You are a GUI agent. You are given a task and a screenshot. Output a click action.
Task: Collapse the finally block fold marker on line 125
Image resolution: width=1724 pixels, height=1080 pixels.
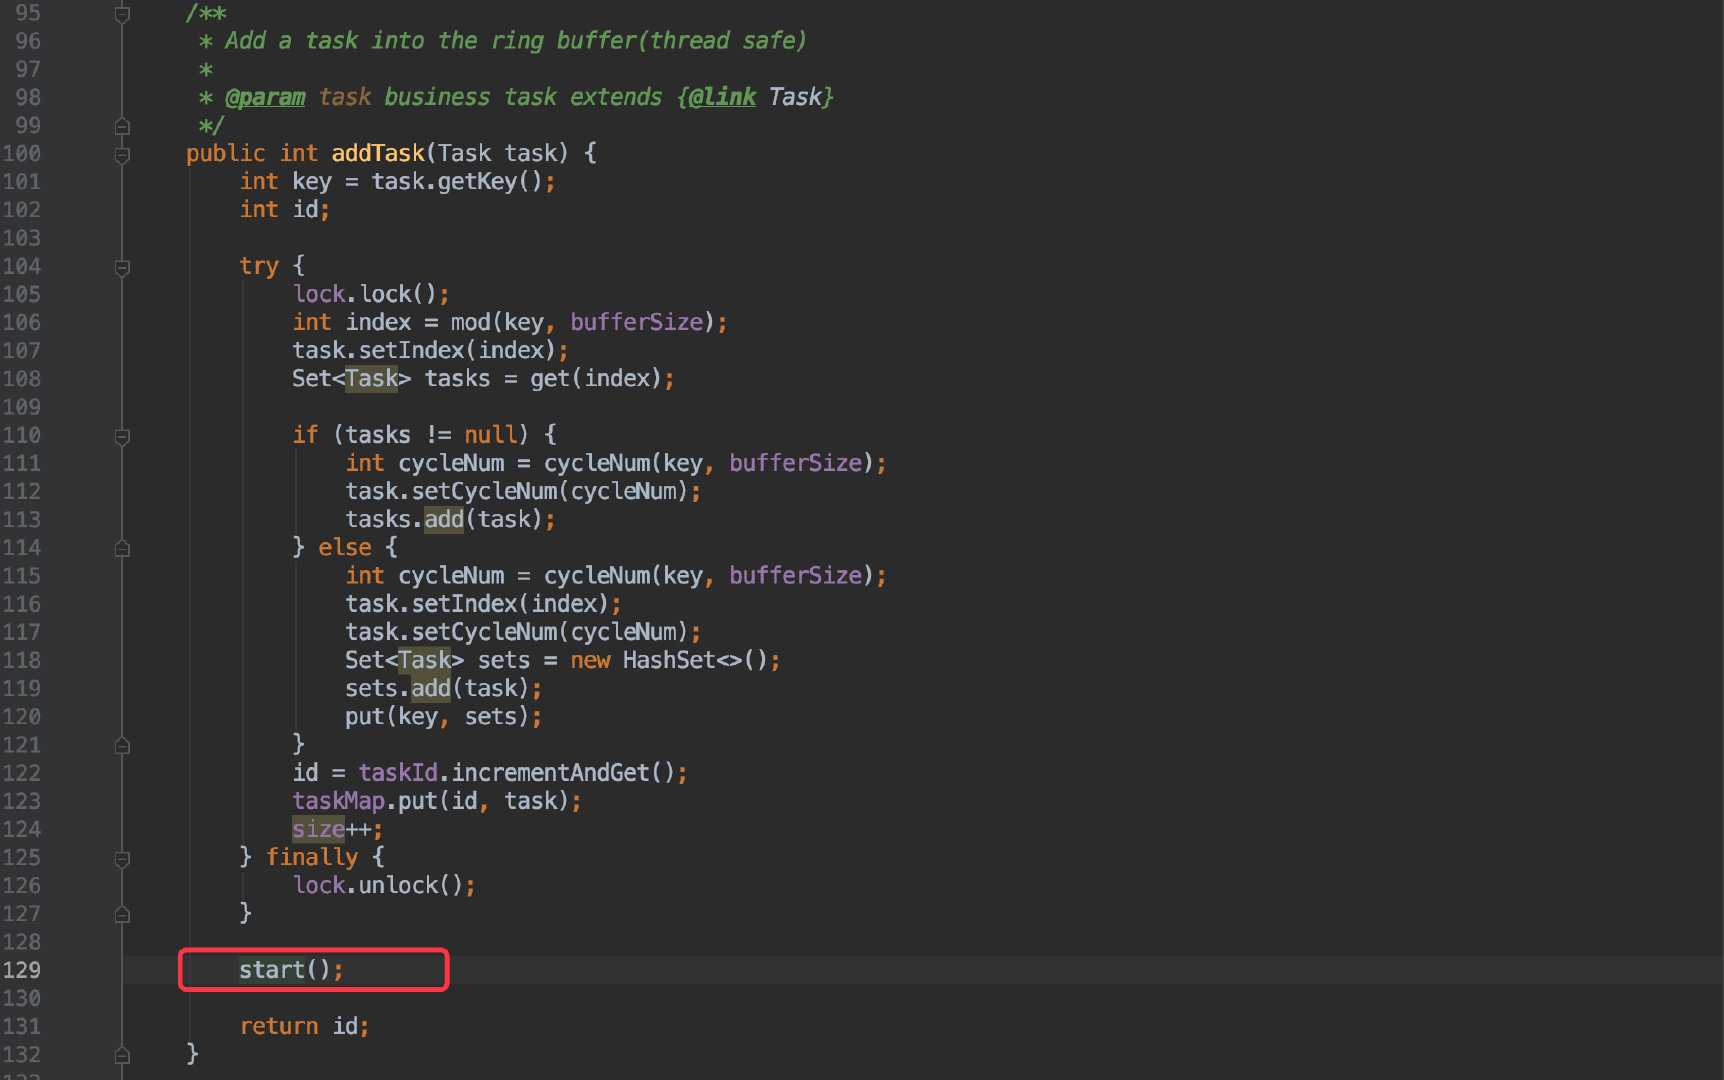tap(122, 858)
